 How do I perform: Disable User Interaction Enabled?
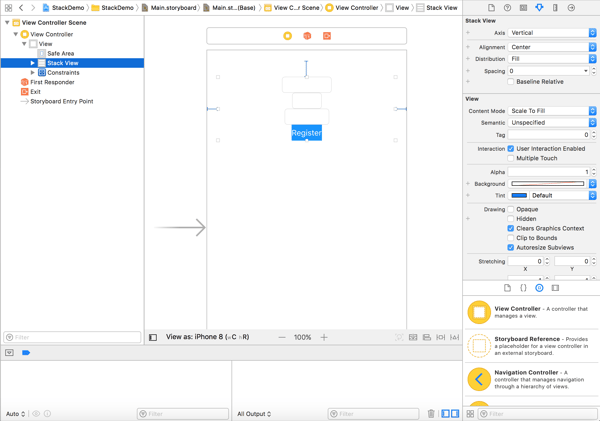(511, 148)
